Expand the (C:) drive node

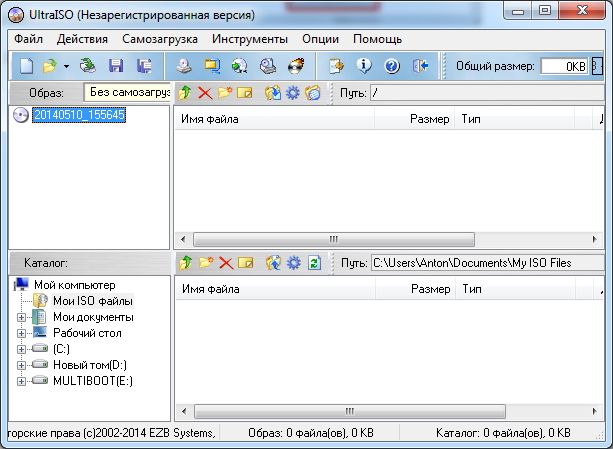point(22,349)
